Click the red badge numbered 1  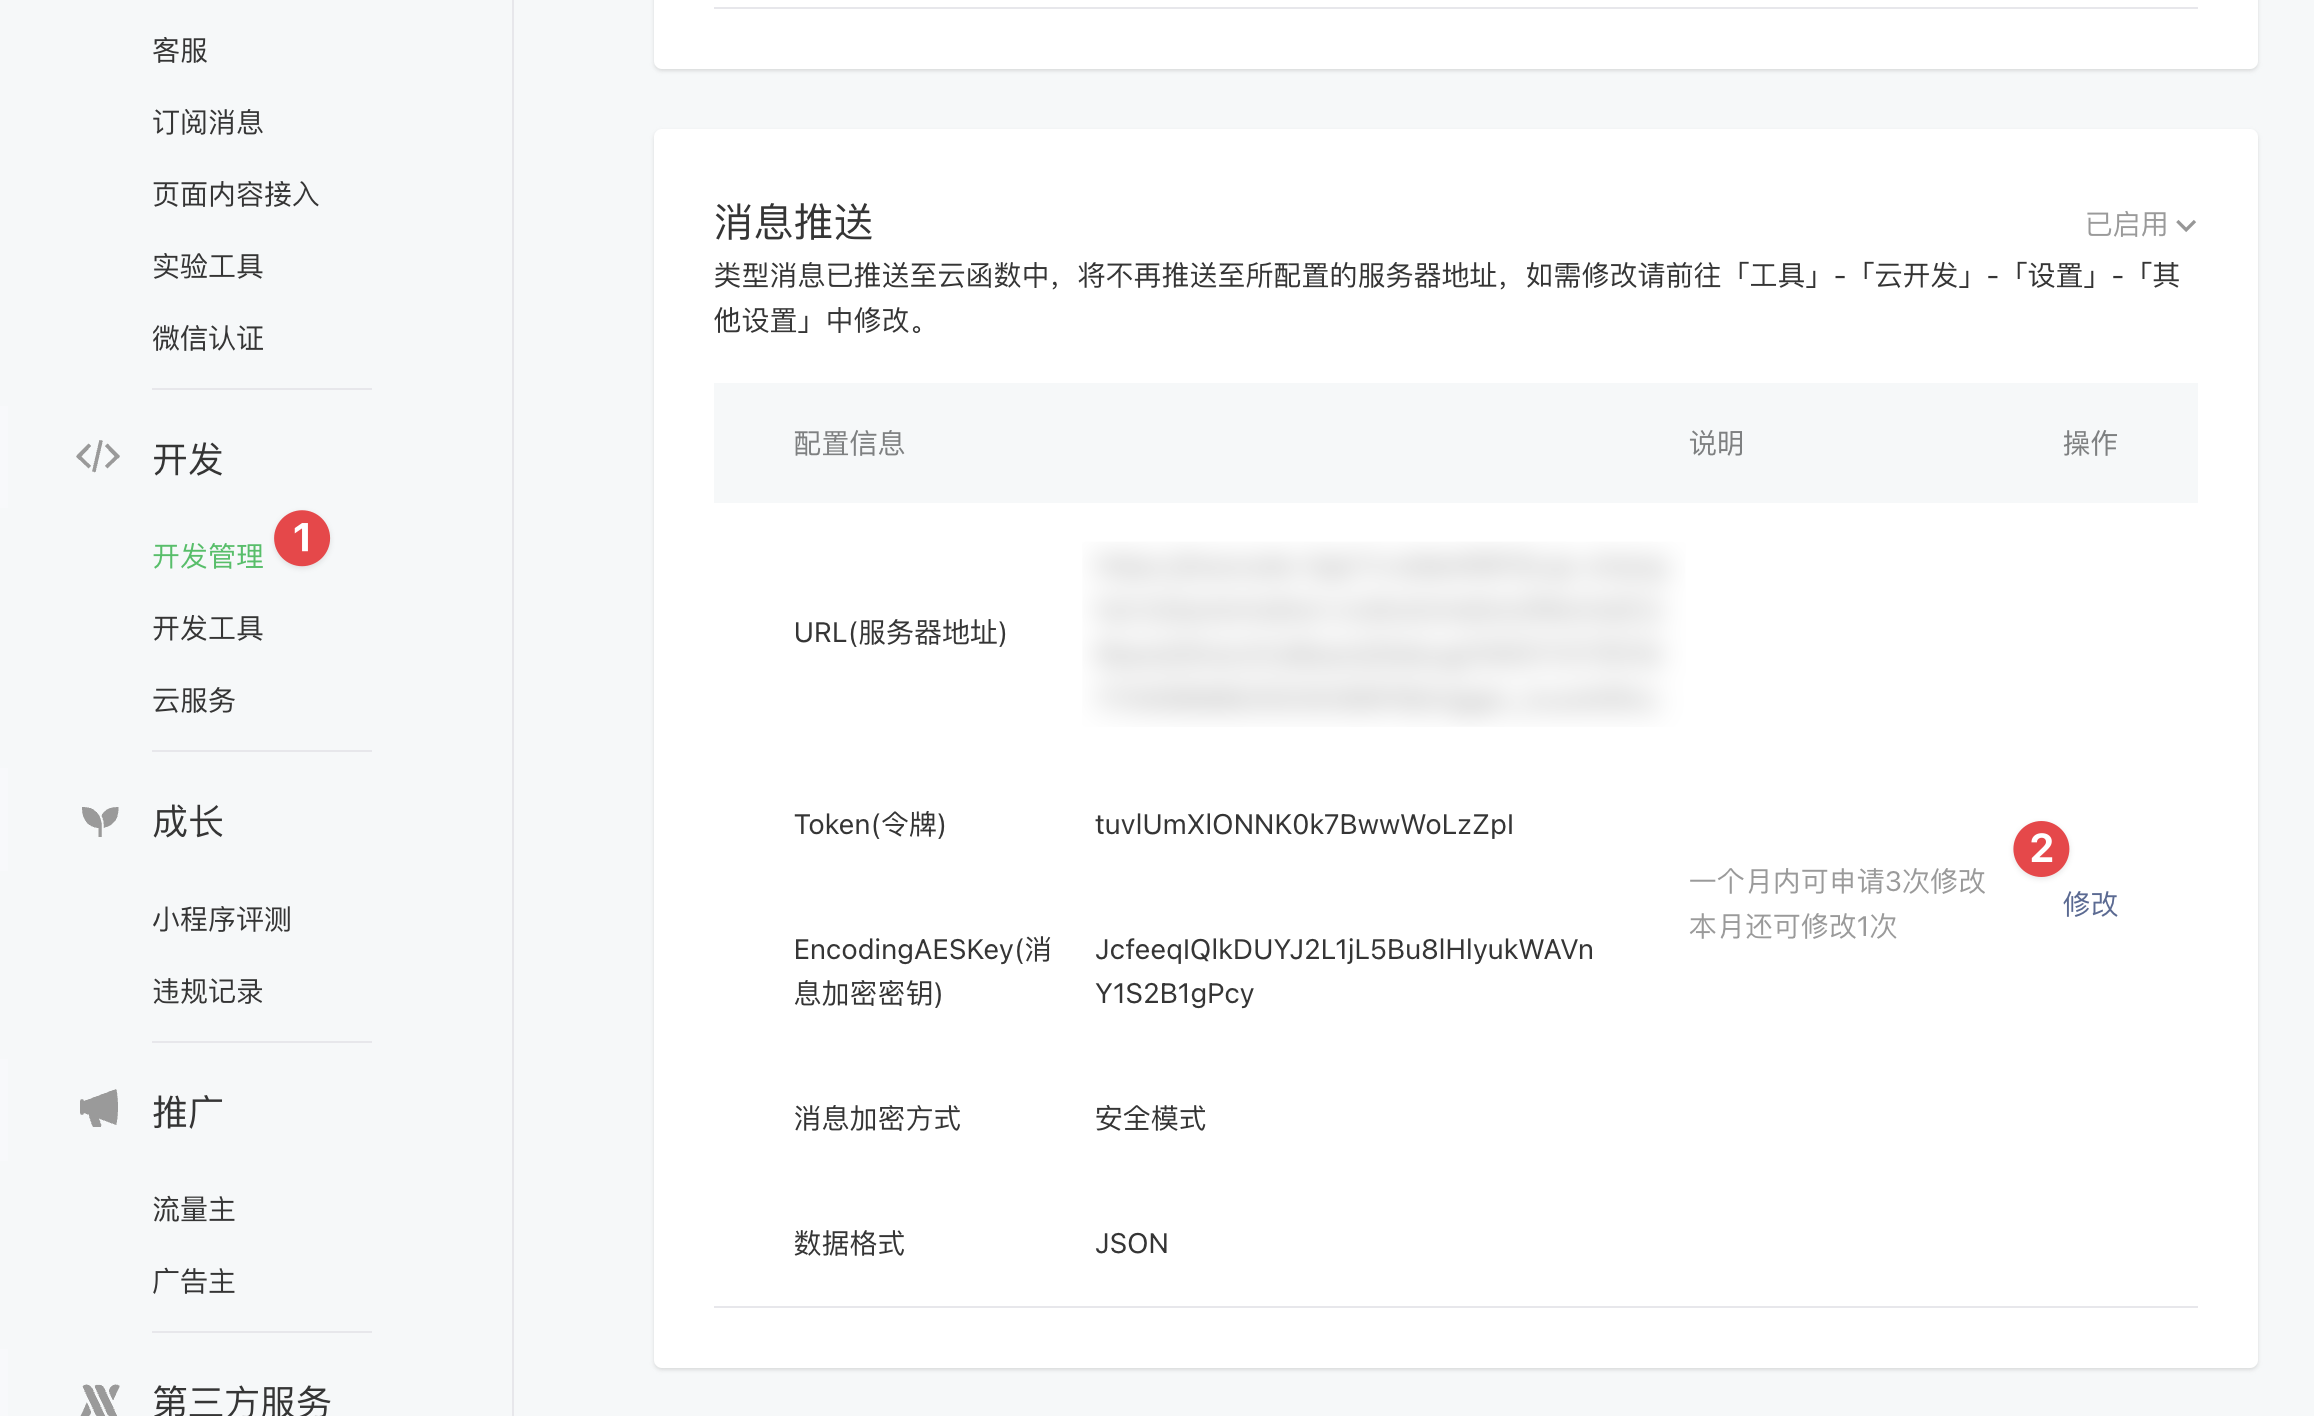tap(302, 539)
